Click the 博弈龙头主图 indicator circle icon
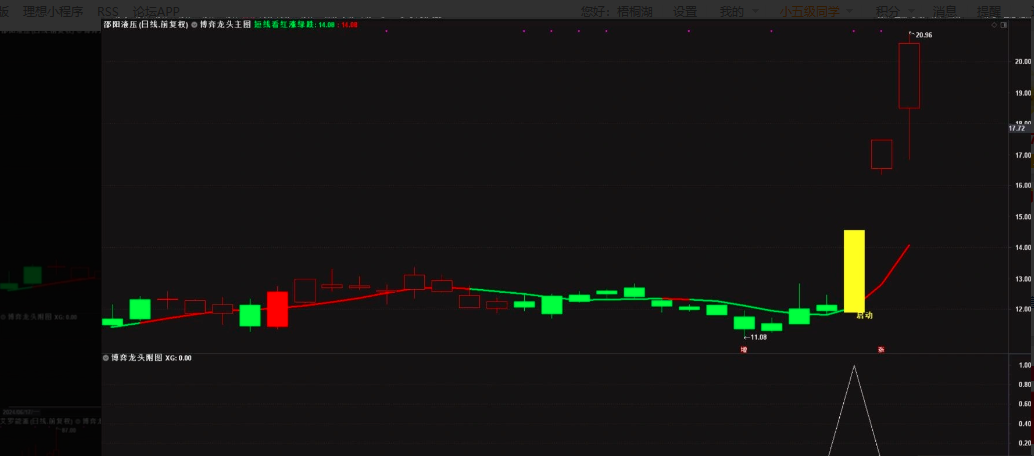Screen dimensions: 1034x456 coord(194,24)
